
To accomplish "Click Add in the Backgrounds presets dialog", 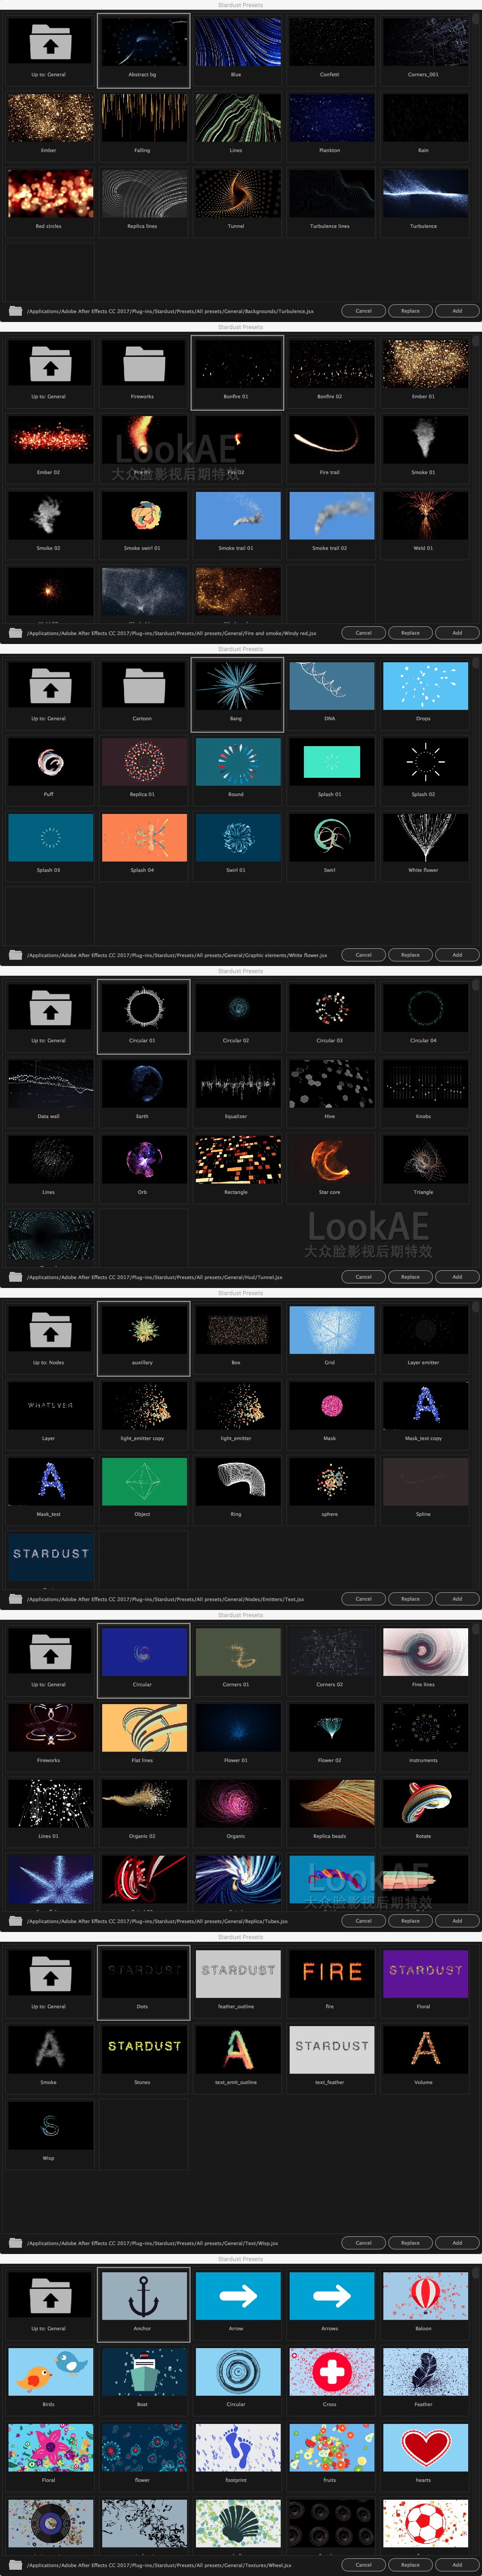I will tap(457, 311).
